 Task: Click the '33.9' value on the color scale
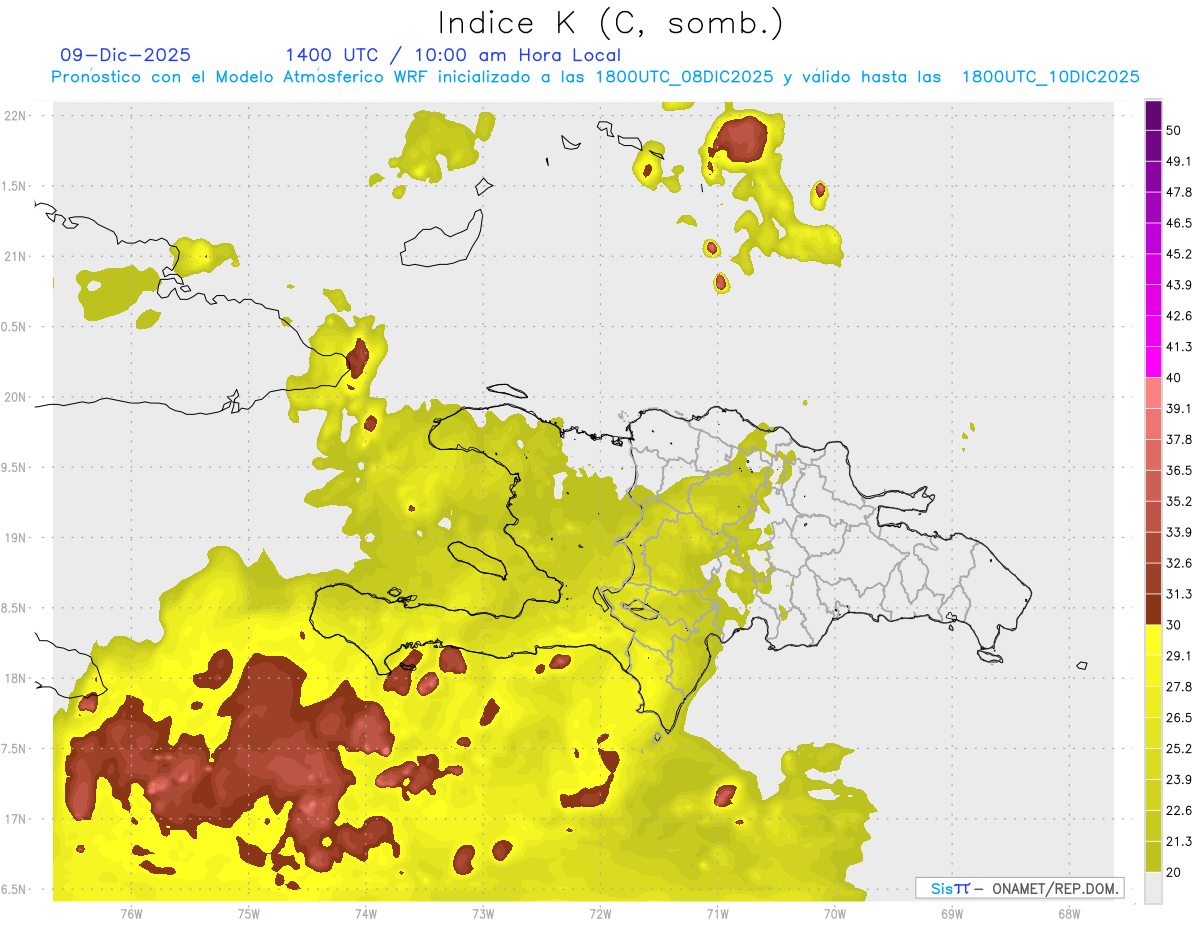coord(1179,532)
